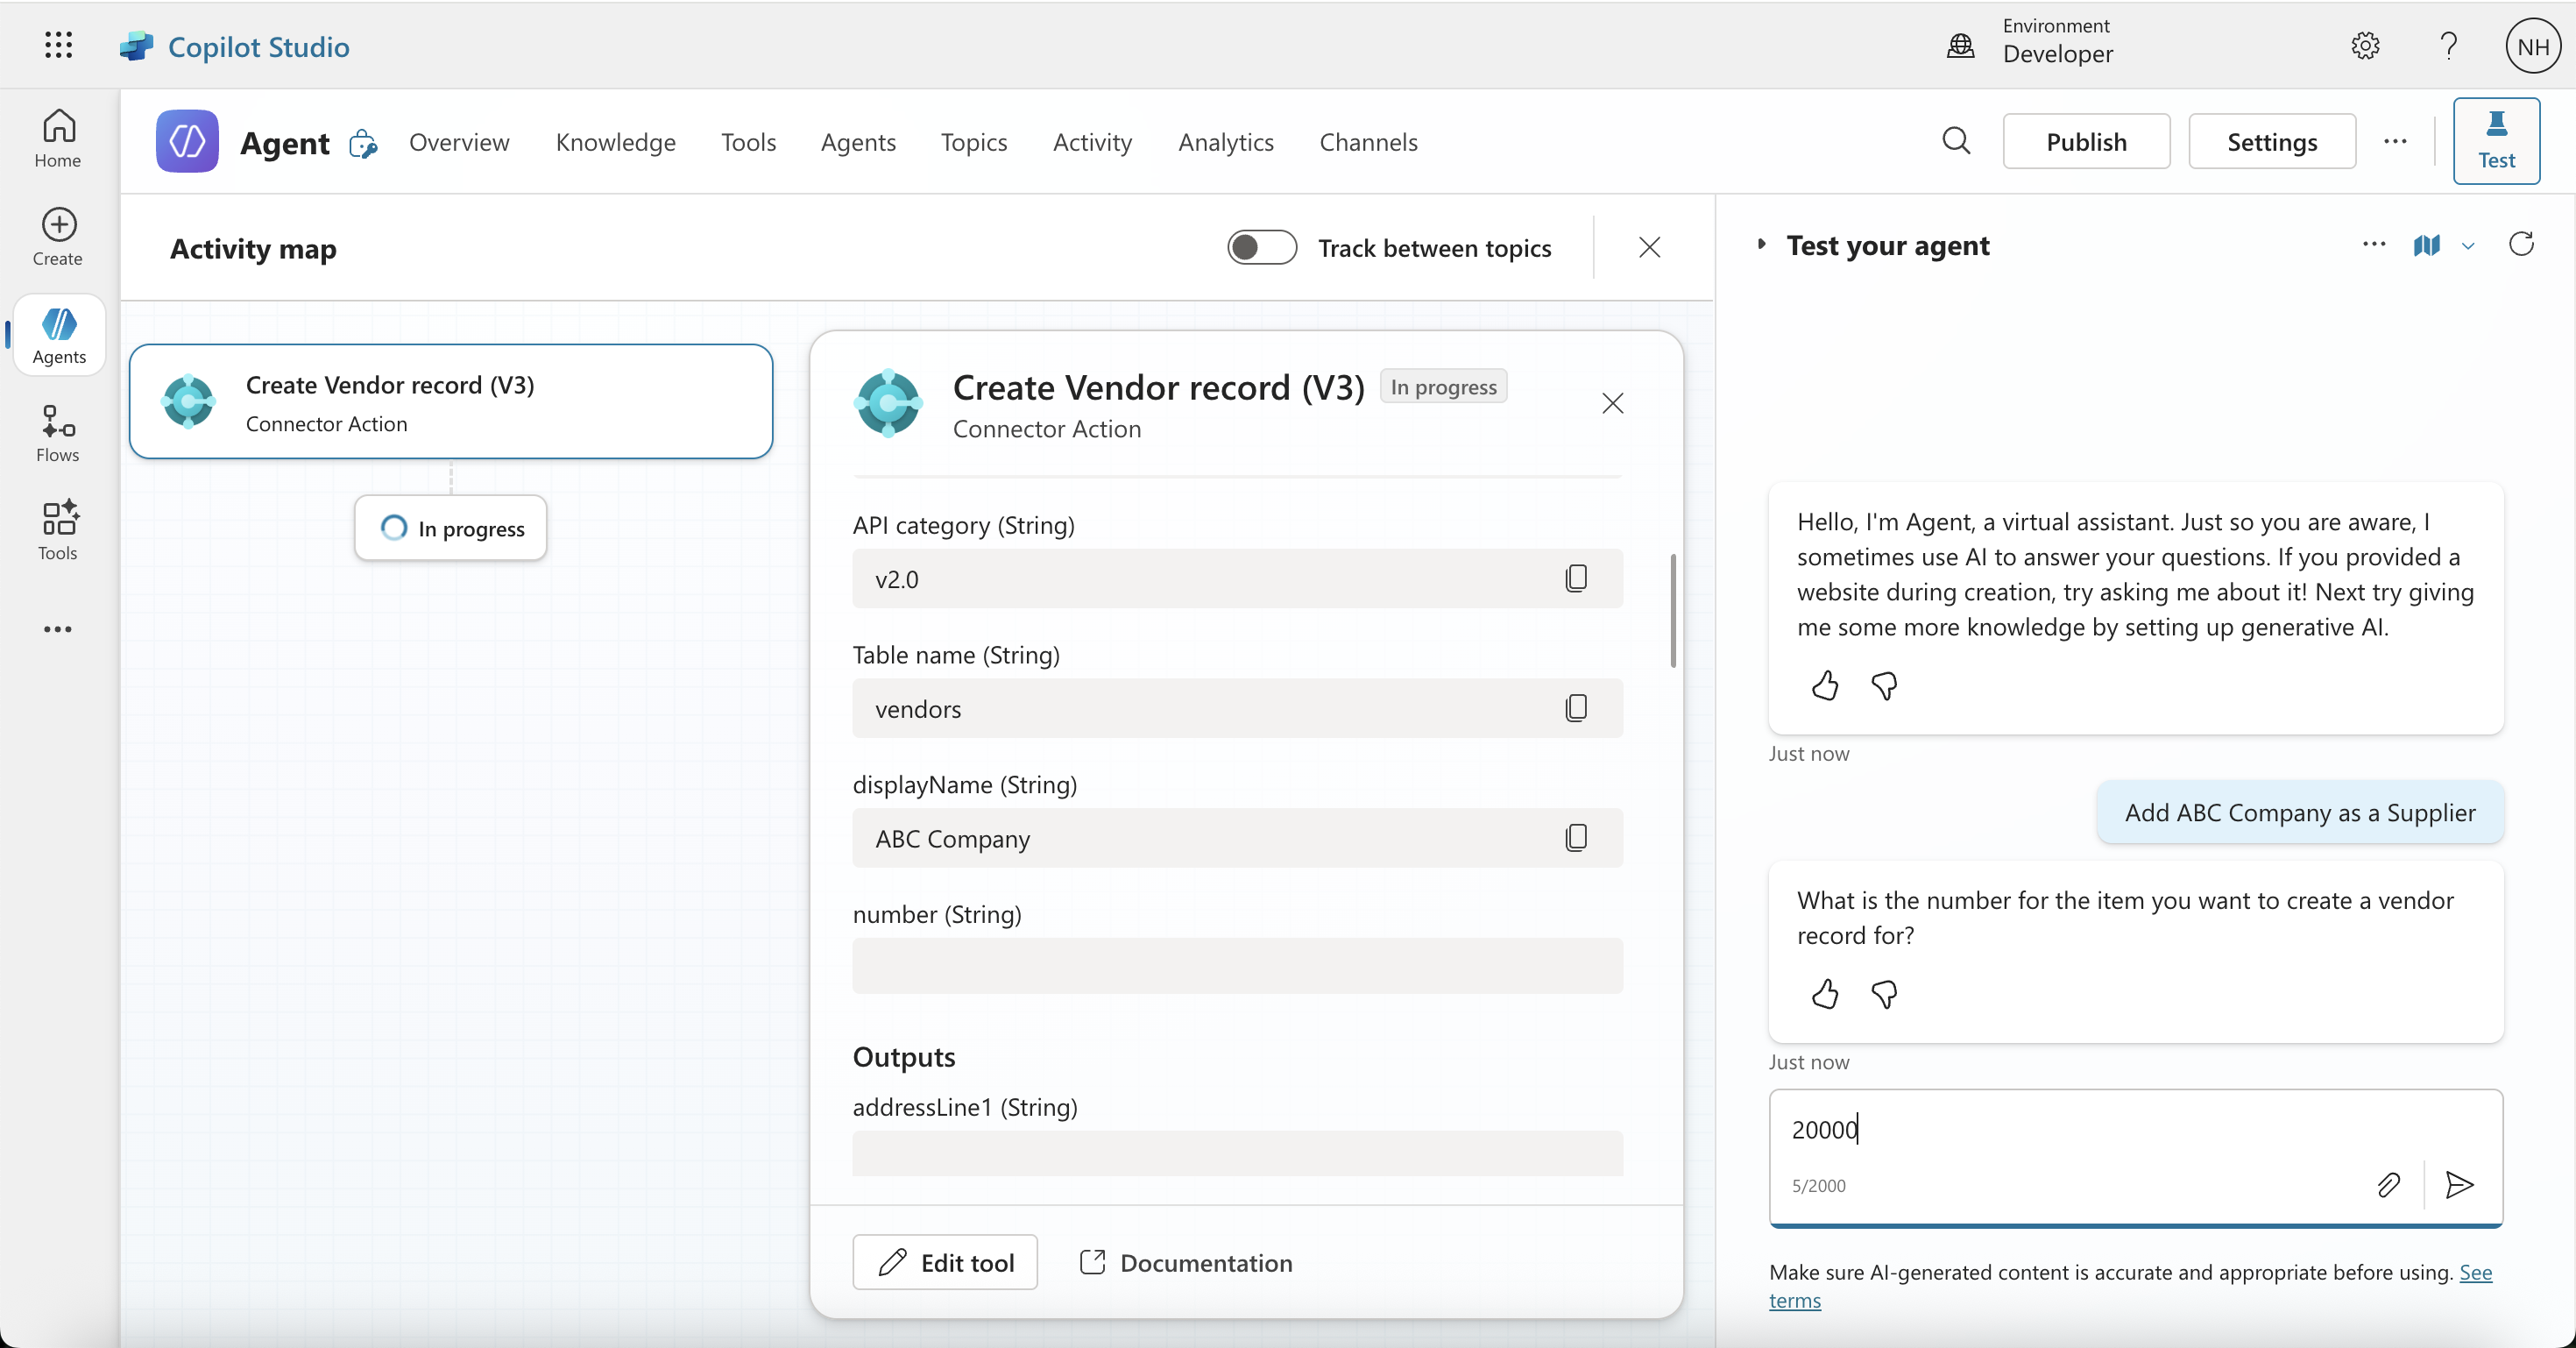Click the send message arrow icon
Image resolution: width=2576 pixels, height=1348 pixels.
[x=2459, y=1185]
